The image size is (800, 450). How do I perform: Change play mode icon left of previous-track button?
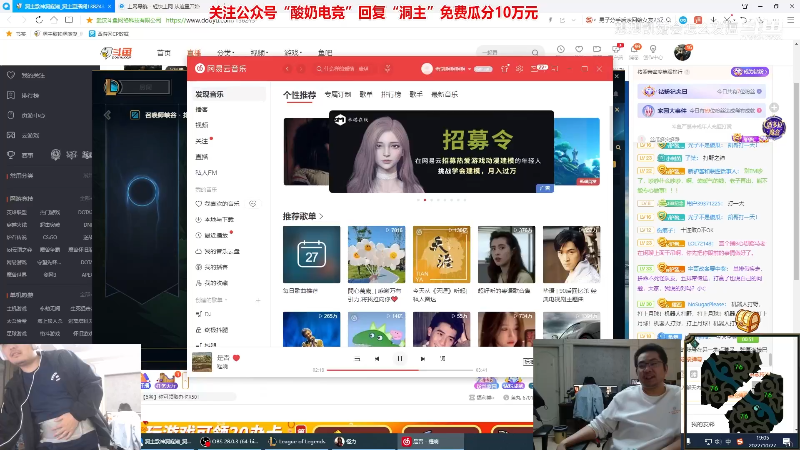(x=357, y=359)
